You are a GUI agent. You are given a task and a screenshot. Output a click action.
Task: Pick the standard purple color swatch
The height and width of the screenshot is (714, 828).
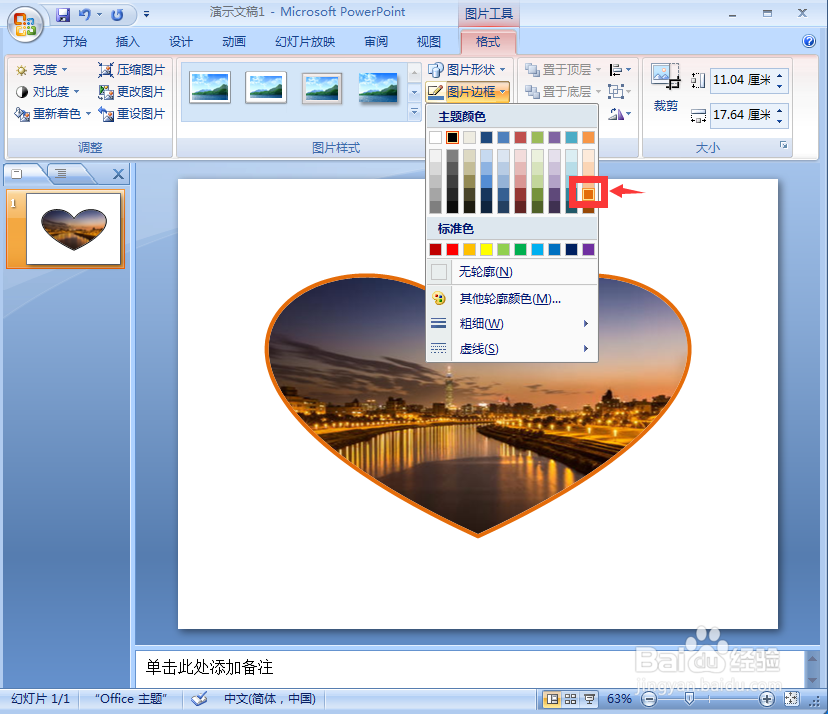tap(588, 249)
